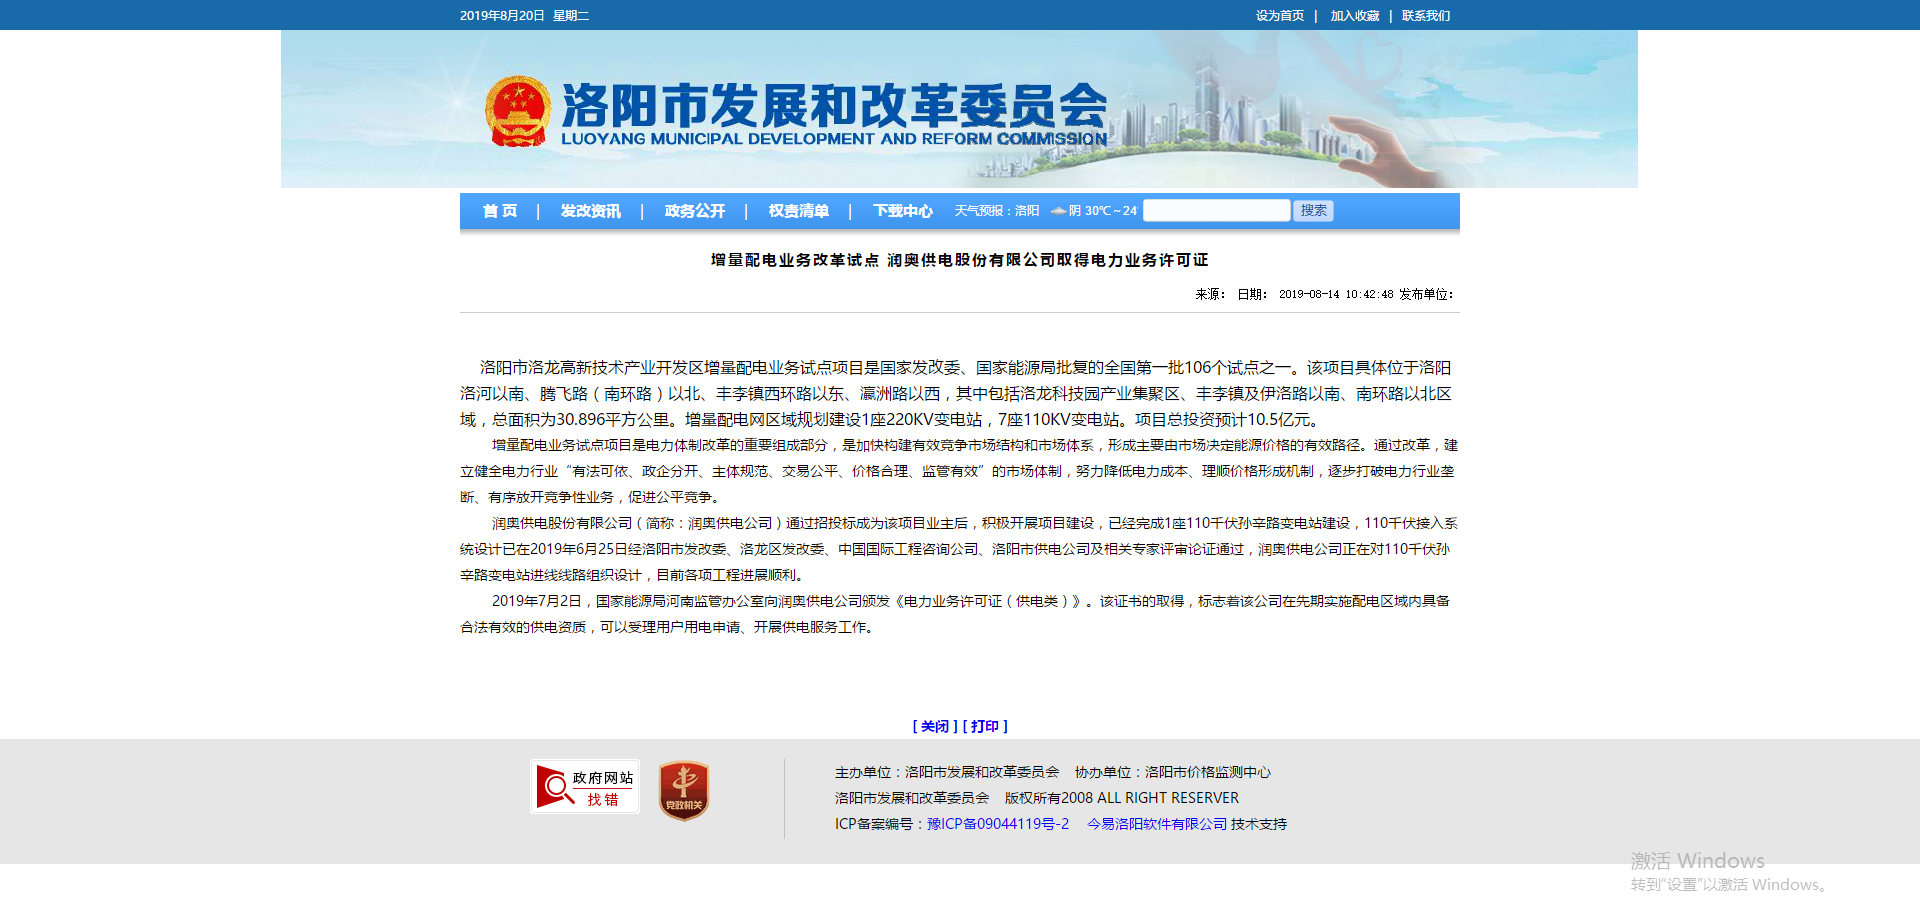
Task: Click temperature text 阴 30℃~24
Action: coord(1103,211)
